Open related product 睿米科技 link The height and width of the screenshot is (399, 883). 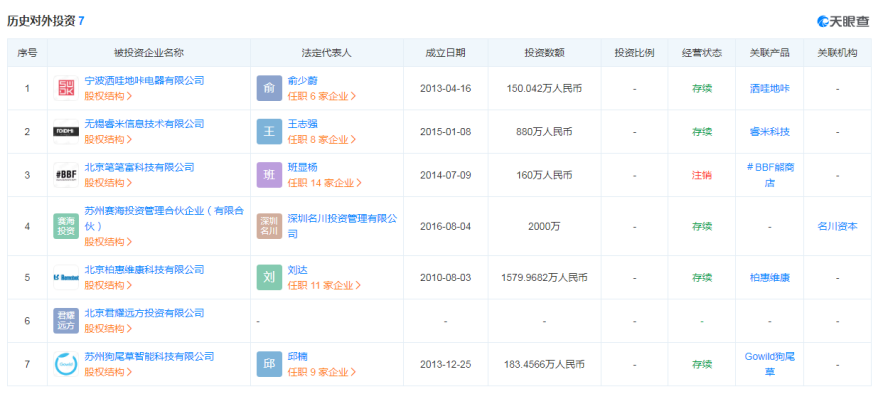tap(770, 132)
